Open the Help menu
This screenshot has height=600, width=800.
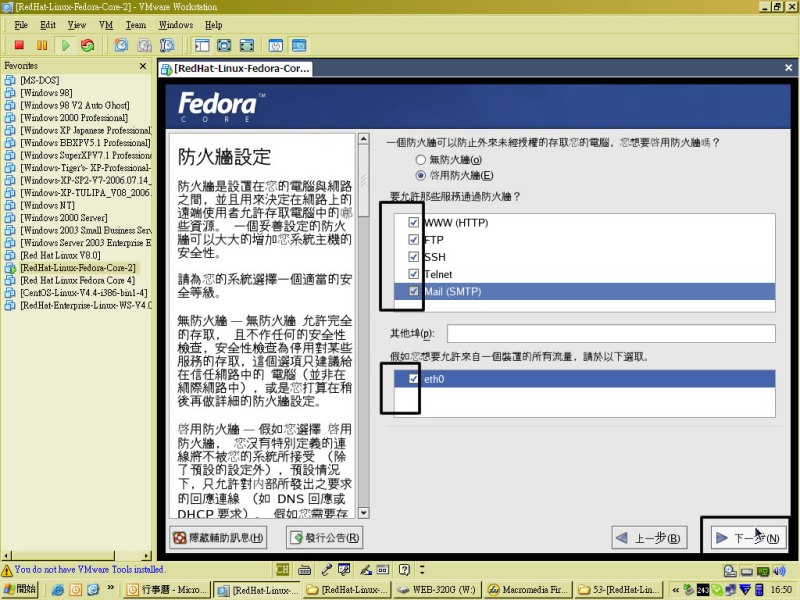213,25
